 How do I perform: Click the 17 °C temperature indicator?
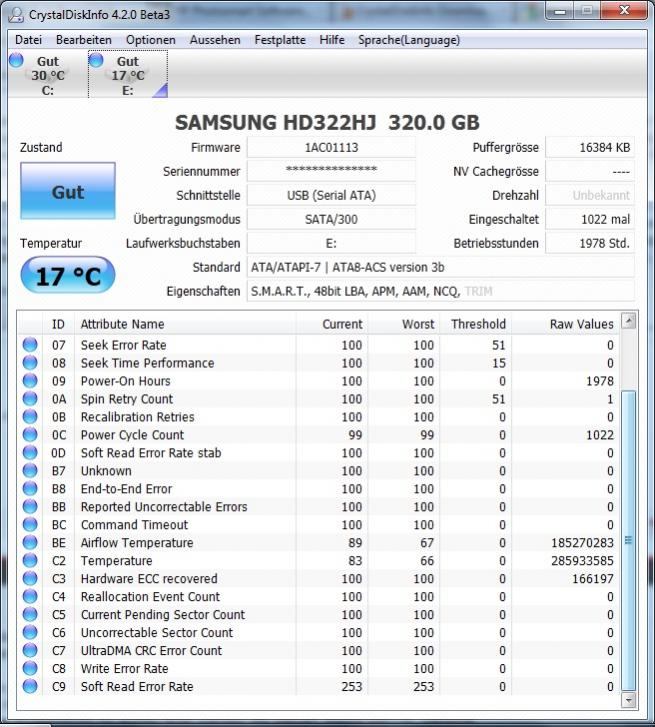pyautogui.click(x=68, y=275)
